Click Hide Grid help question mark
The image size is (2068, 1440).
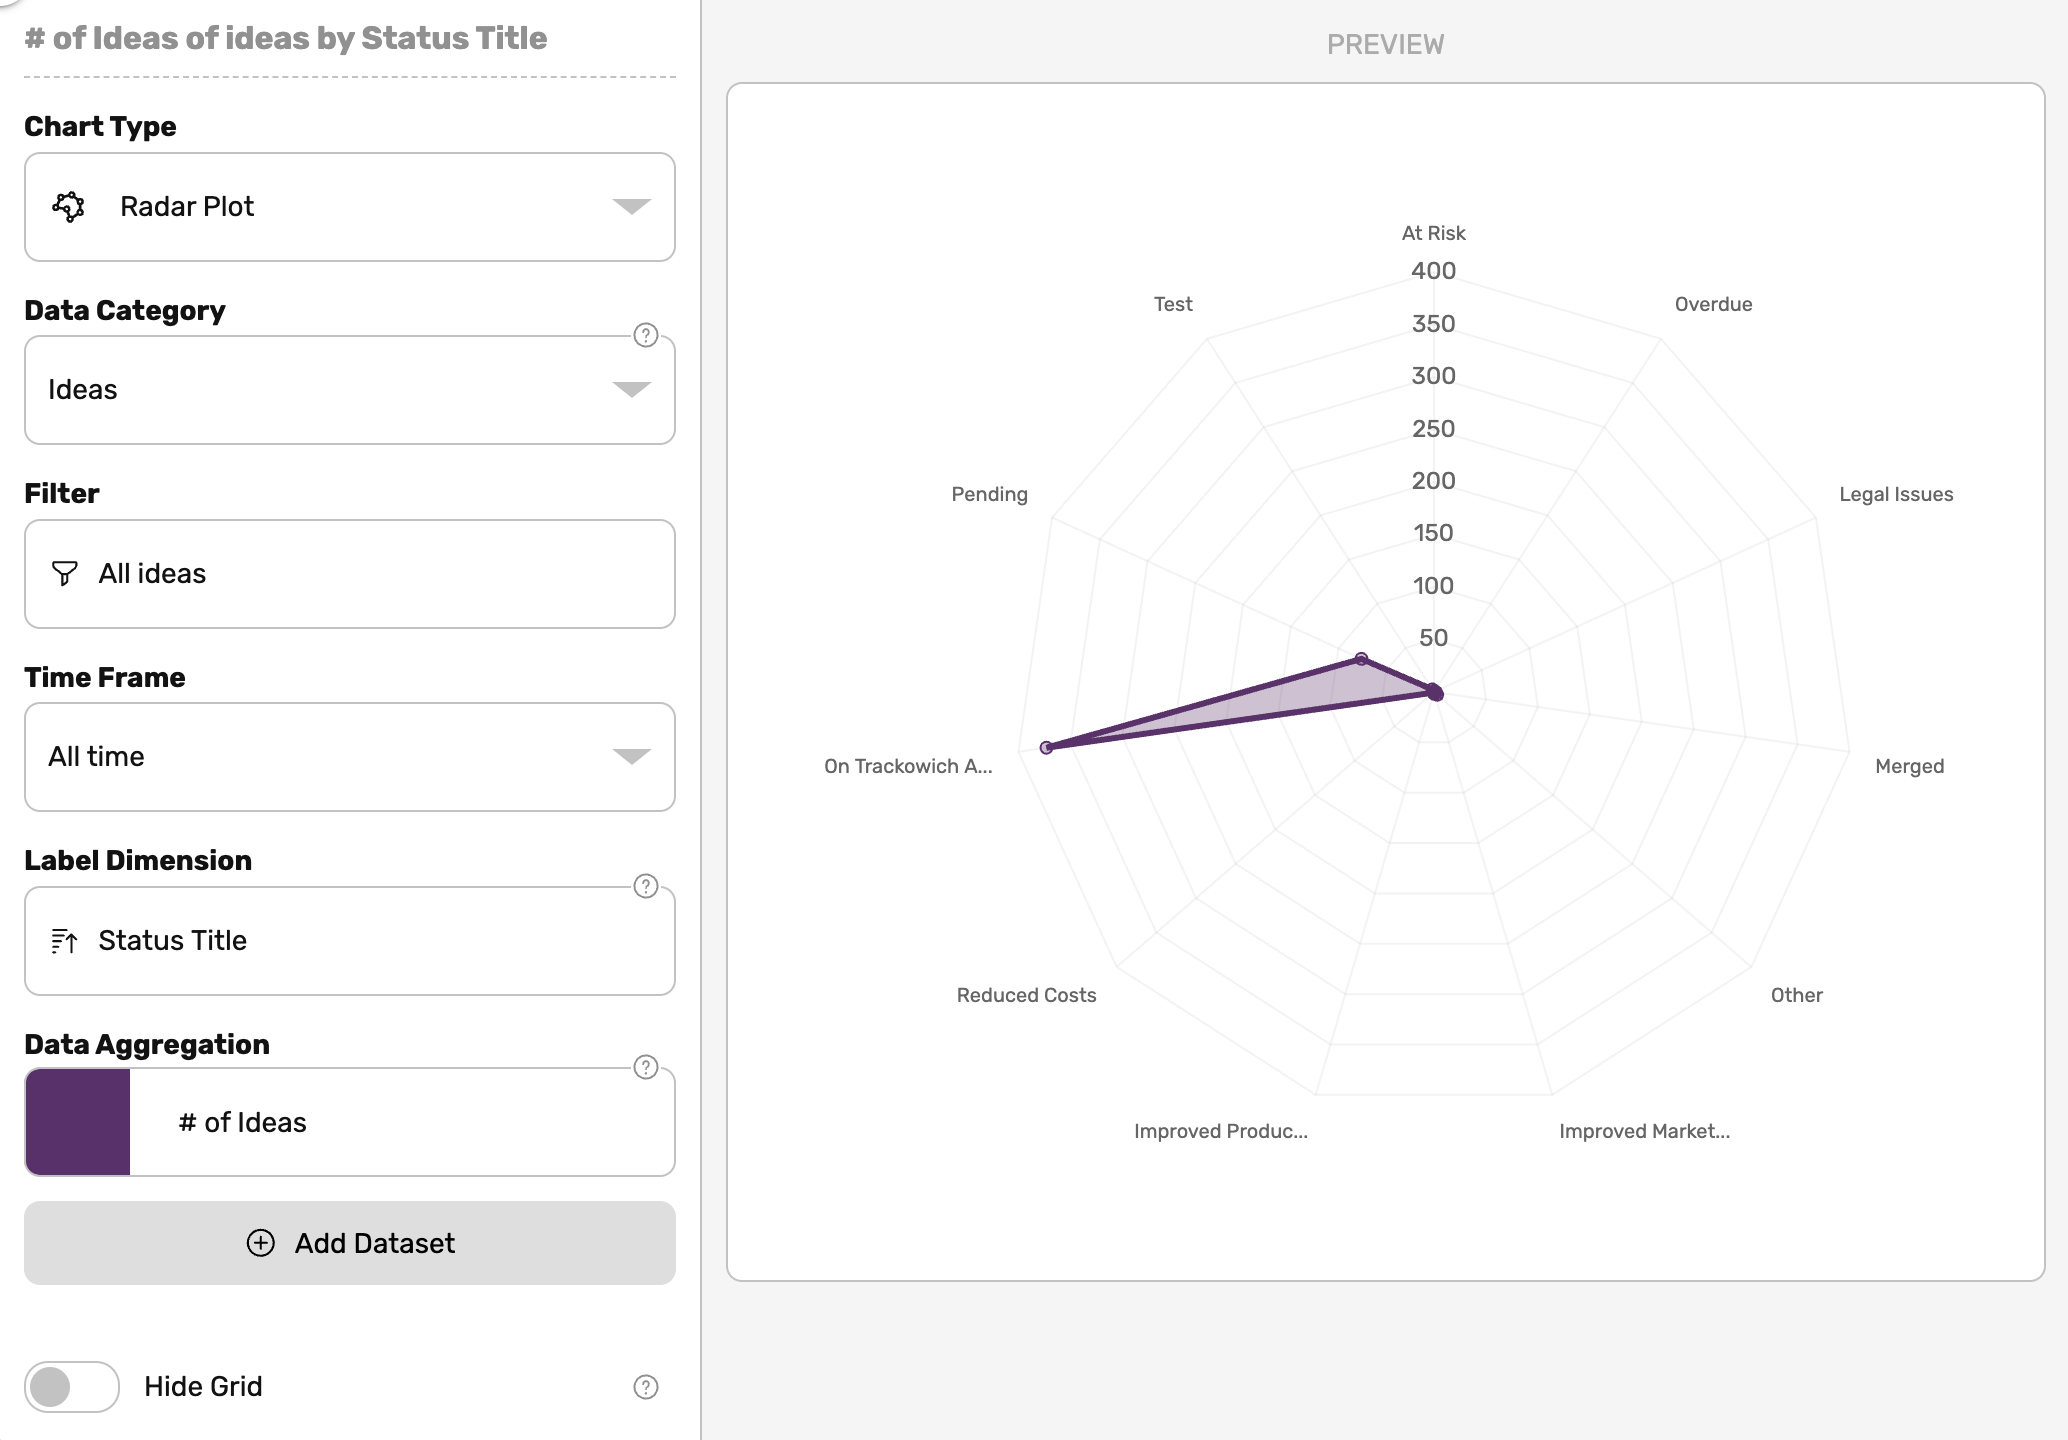[x=646, y=1387]
